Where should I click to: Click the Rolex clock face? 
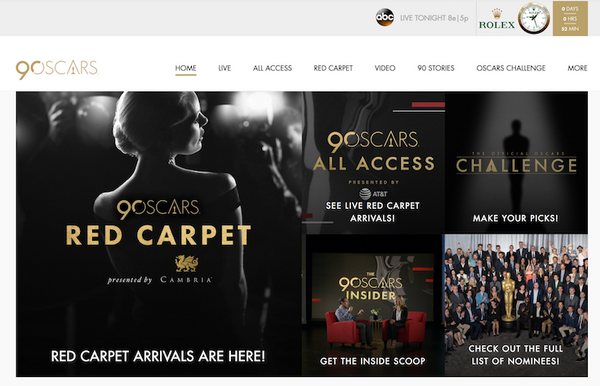534,18
